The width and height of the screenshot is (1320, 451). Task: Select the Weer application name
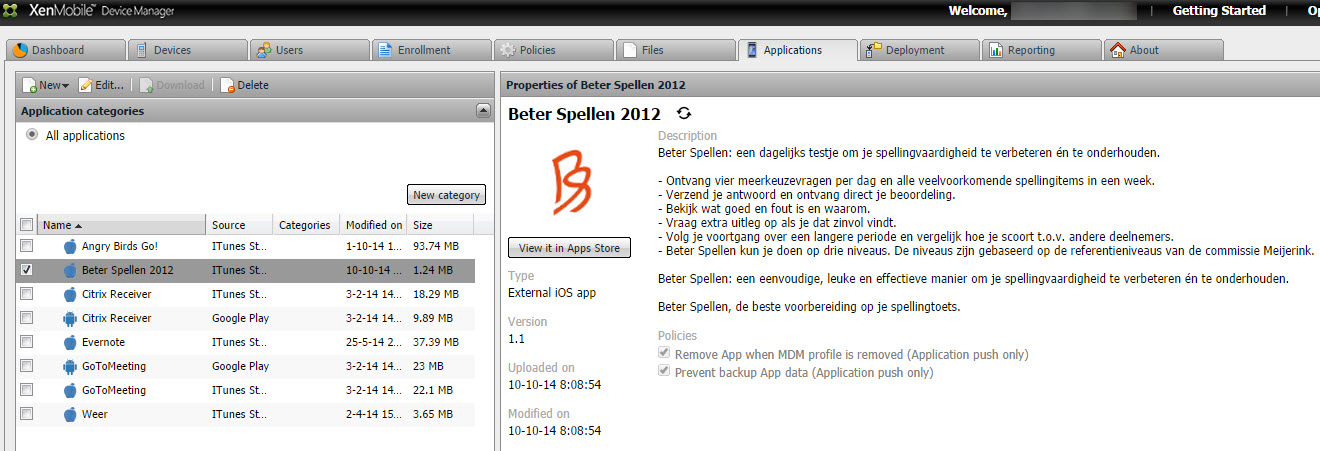coord(95,414)
